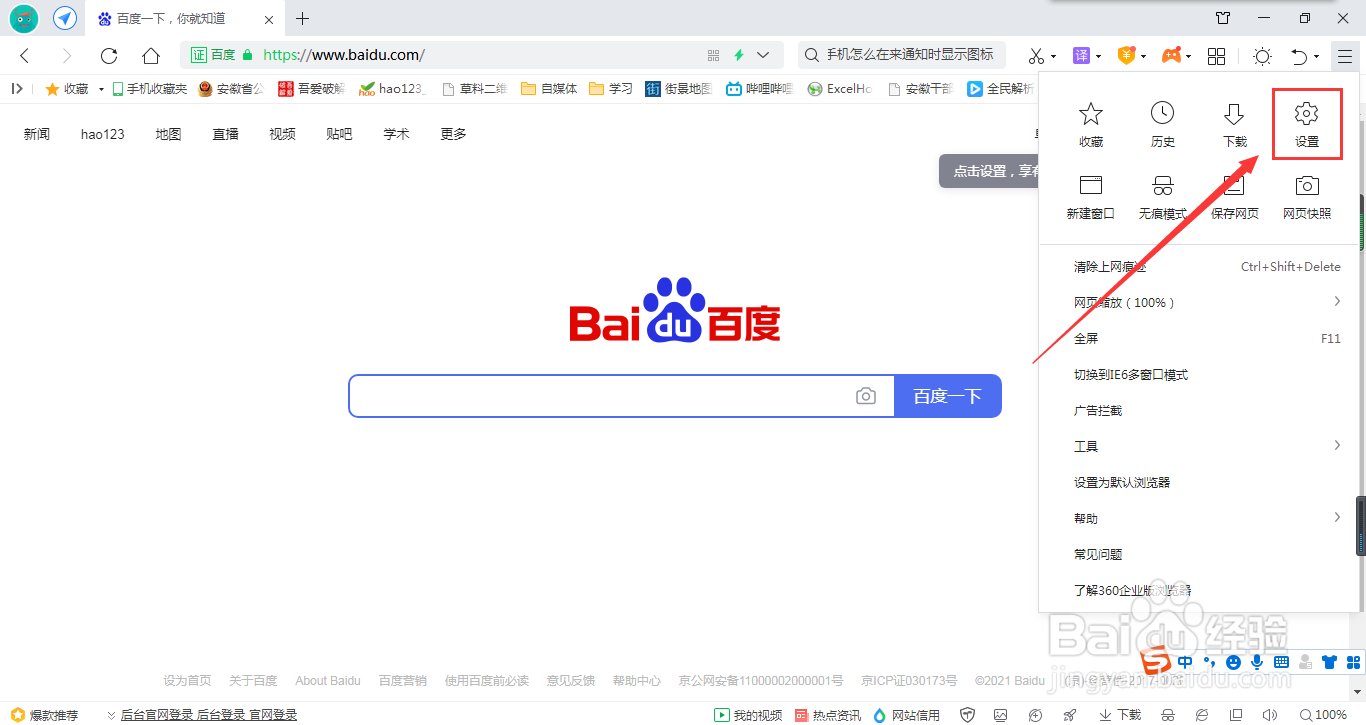Click the address bar URL field
1366x725 pixels.
pos(480,55)
